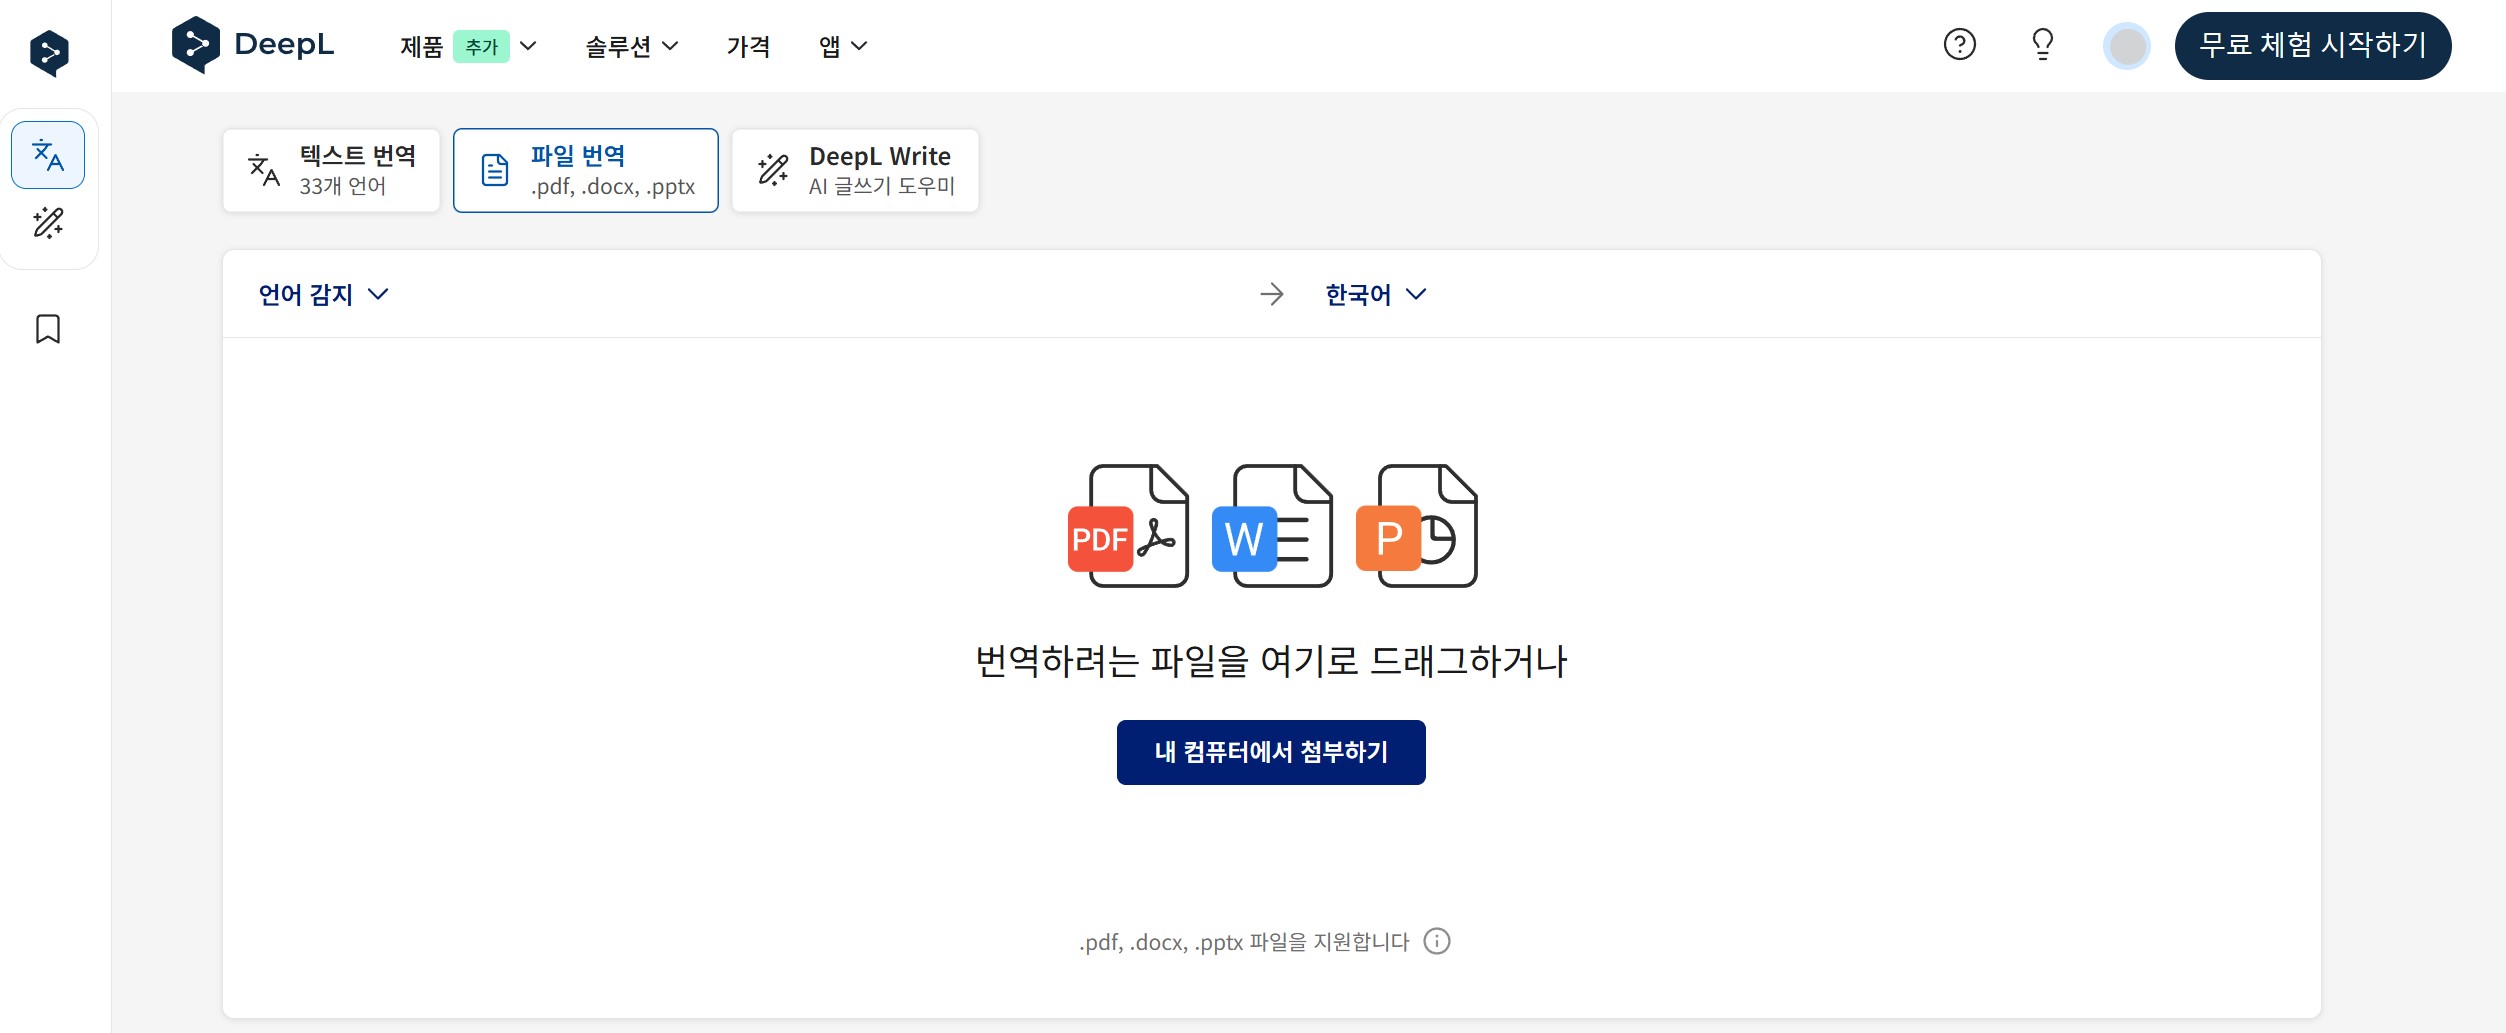Screen dimensions: 2506x1033
Task: Open the 가격 pricing page
Action: point(748,46)
